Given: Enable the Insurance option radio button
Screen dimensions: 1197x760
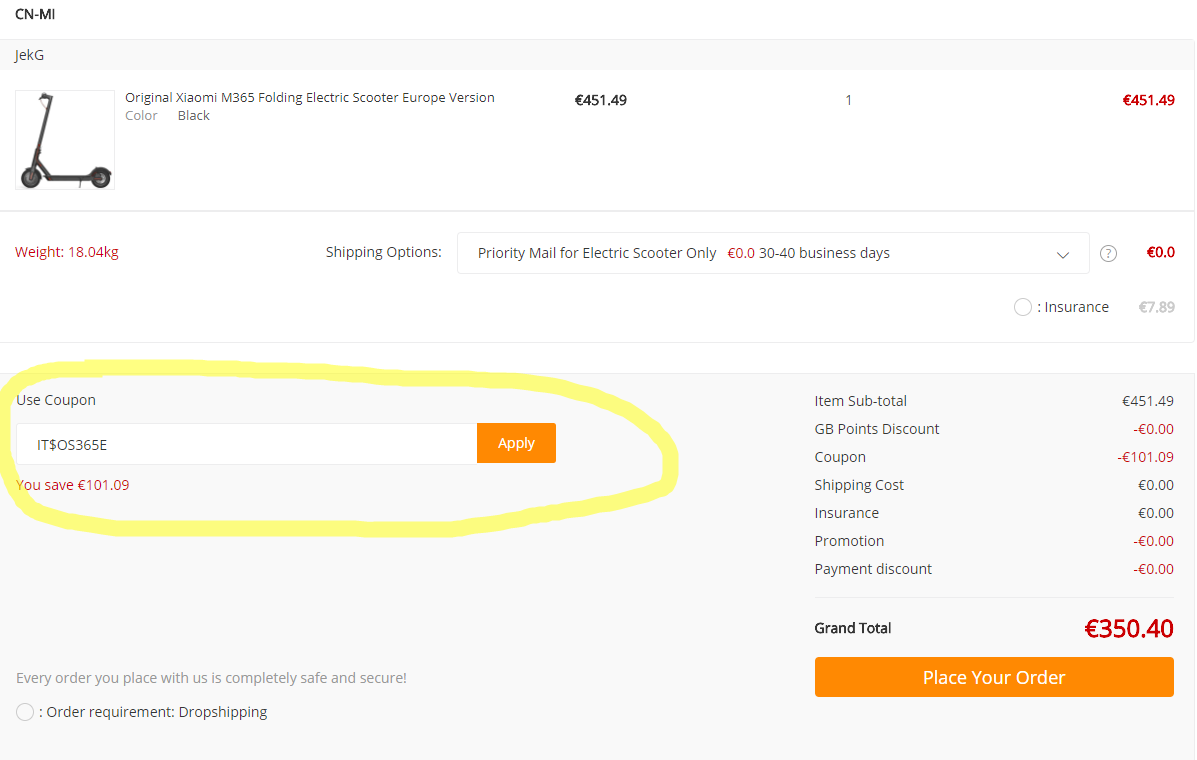Looking at the screenshot, I should pyautogui.click(x=1022, y=307).
